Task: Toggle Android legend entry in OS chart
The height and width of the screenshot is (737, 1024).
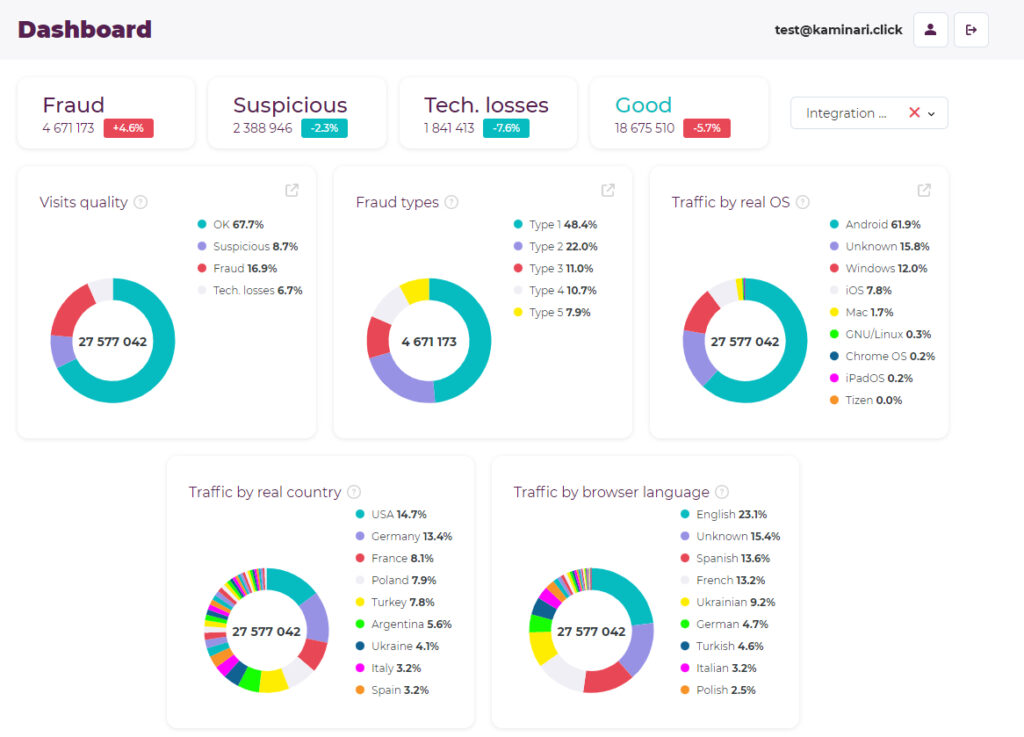Action: pyautogui.click(x=875, y=225)
